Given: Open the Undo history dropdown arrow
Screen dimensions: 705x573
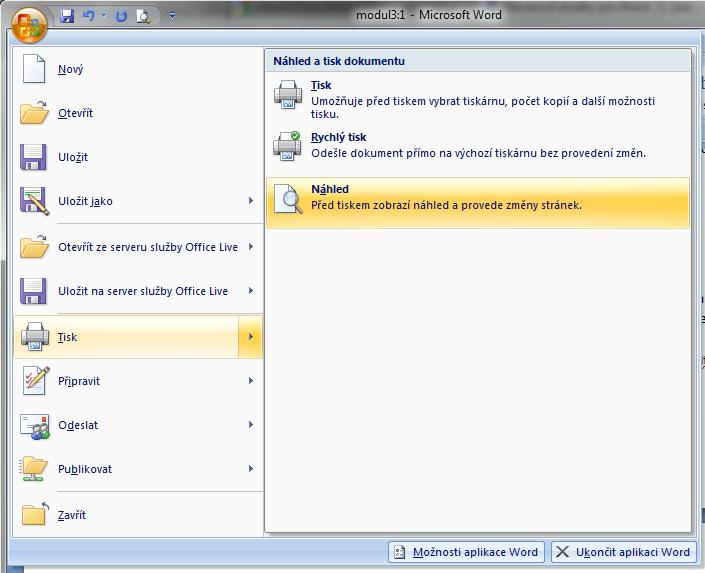Looking at the screenshot, I should (103, 16).
